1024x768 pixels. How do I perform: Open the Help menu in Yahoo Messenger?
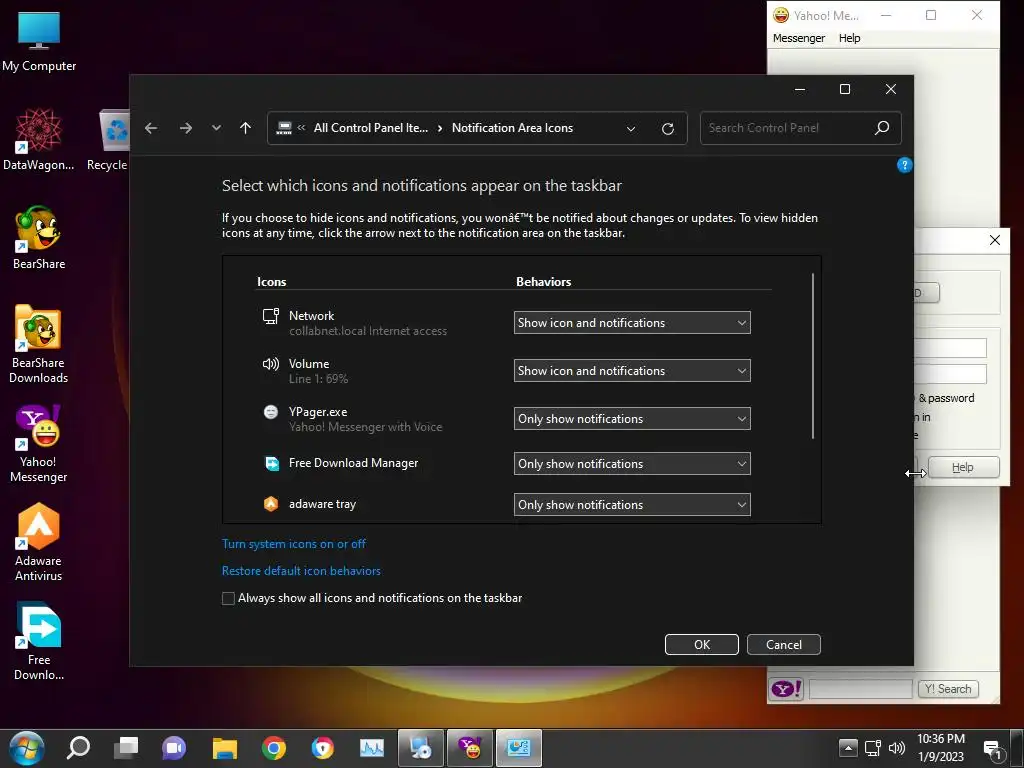click(x=850, y=38)
